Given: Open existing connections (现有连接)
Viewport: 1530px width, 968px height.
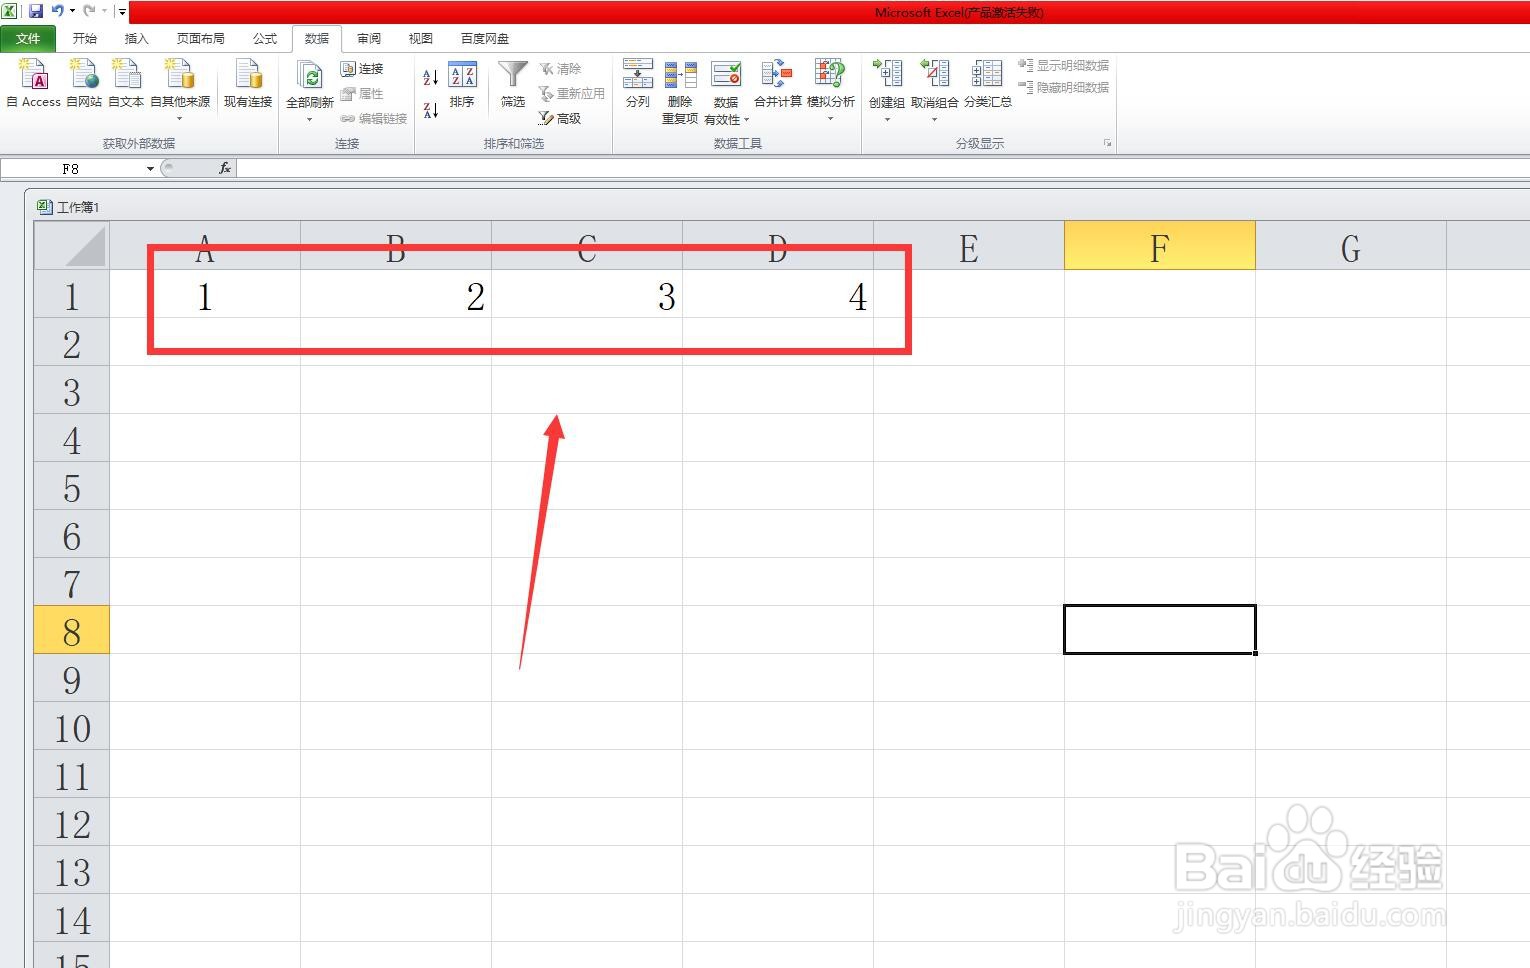Looking at the screenshot, I should click(x=248, y=83).
